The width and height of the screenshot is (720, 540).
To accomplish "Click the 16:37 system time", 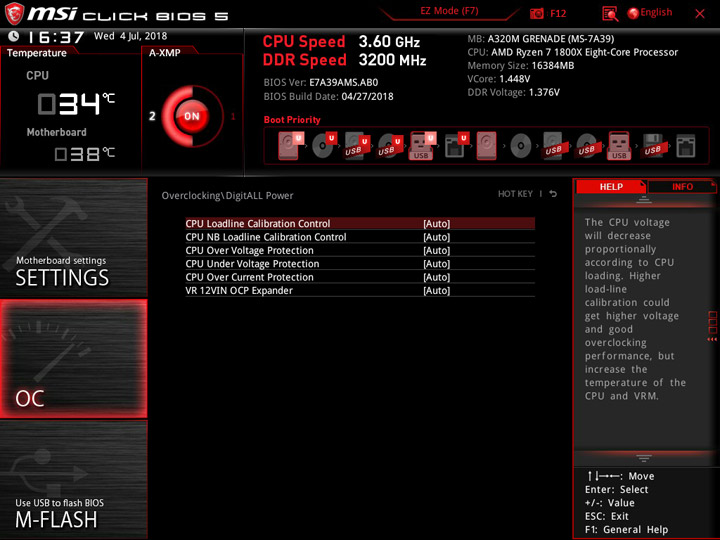I will point(56,37).
